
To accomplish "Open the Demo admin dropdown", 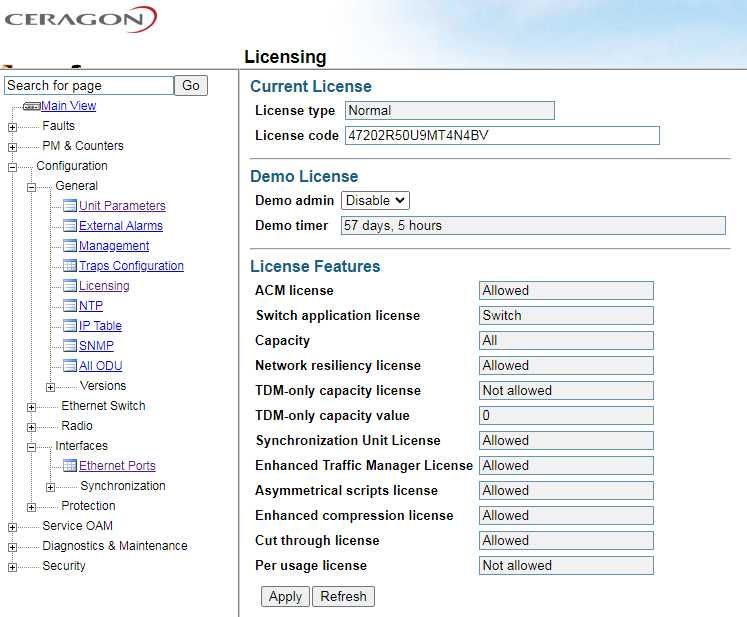I will coord(375,201).
